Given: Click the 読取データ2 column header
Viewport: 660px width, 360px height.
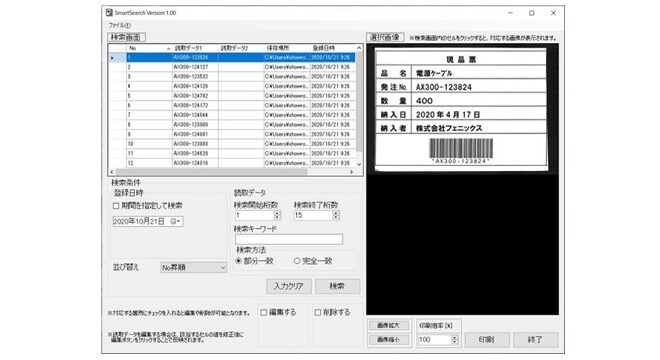Looking at the screenshot, I should (241, 48).
